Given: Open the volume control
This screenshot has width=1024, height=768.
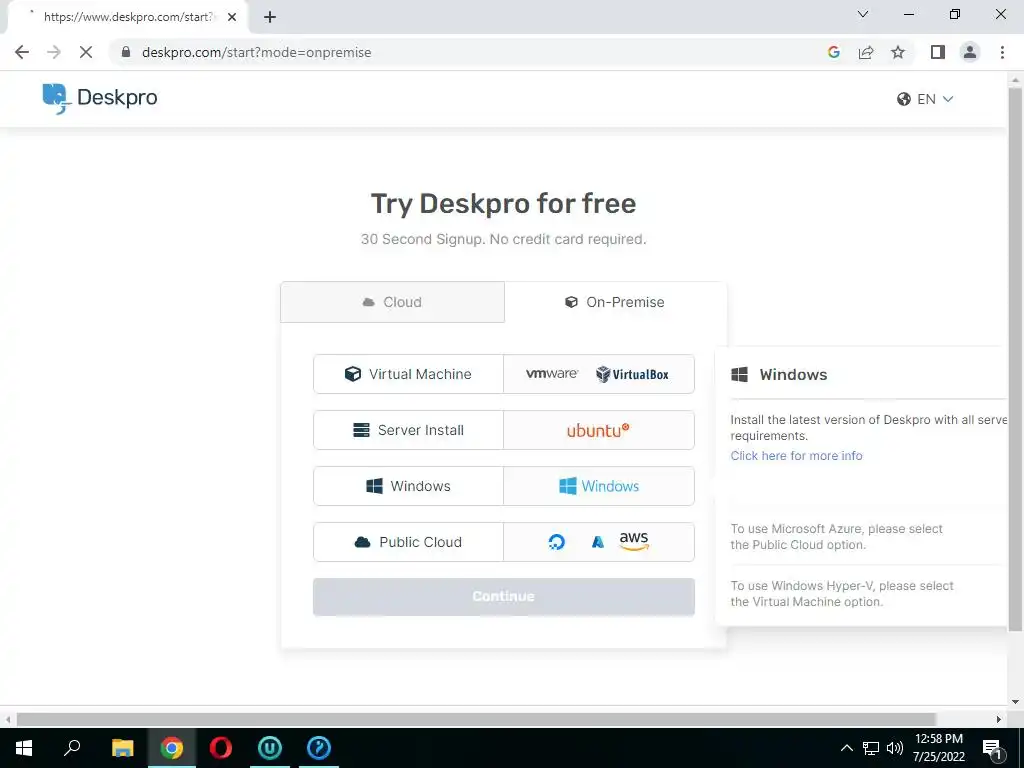Looking at the screenshot, I should (x=895, y=748).
